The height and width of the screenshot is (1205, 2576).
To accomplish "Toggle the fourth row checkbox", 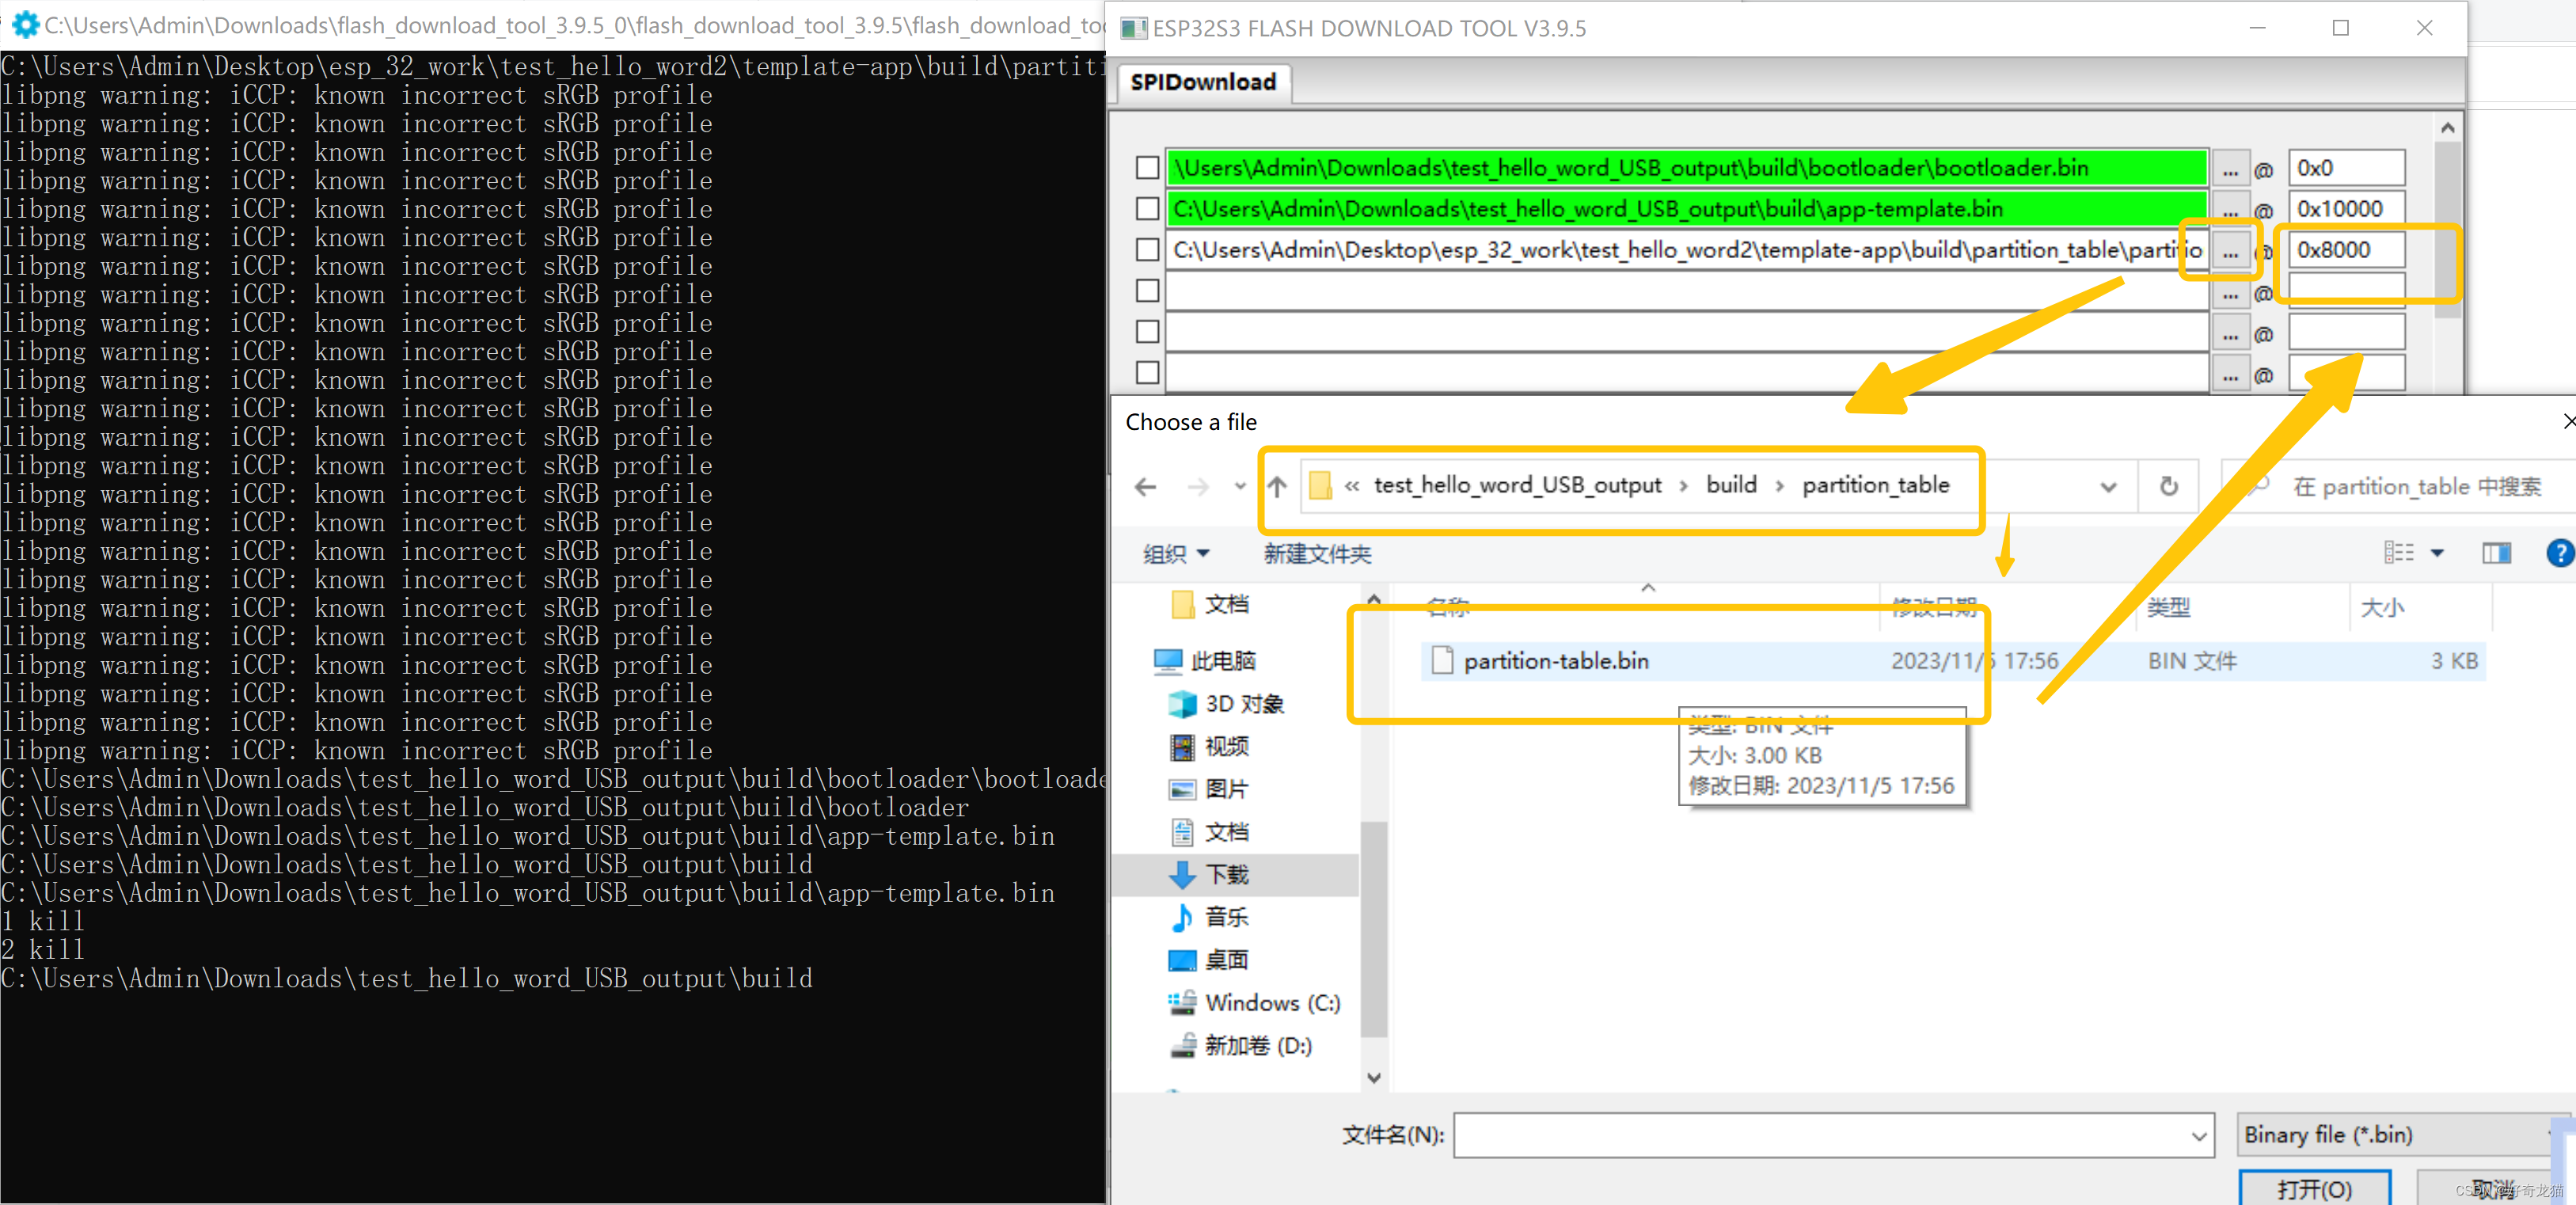I will coord(1147,291).
